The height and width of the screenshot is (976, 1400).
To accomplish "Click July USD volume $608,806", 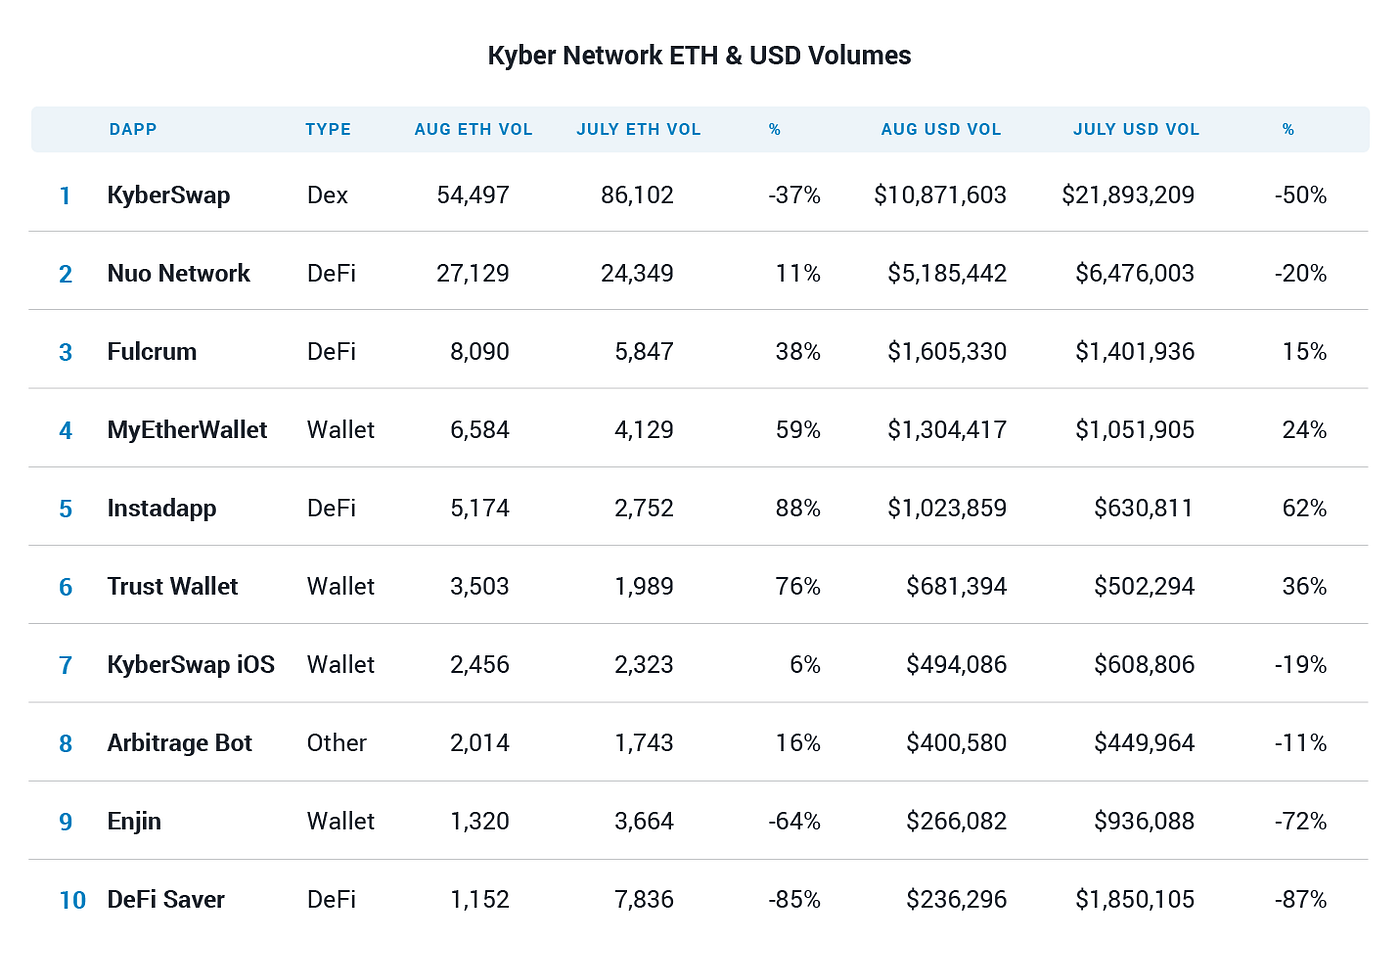I will click(x=1144, y=665).
